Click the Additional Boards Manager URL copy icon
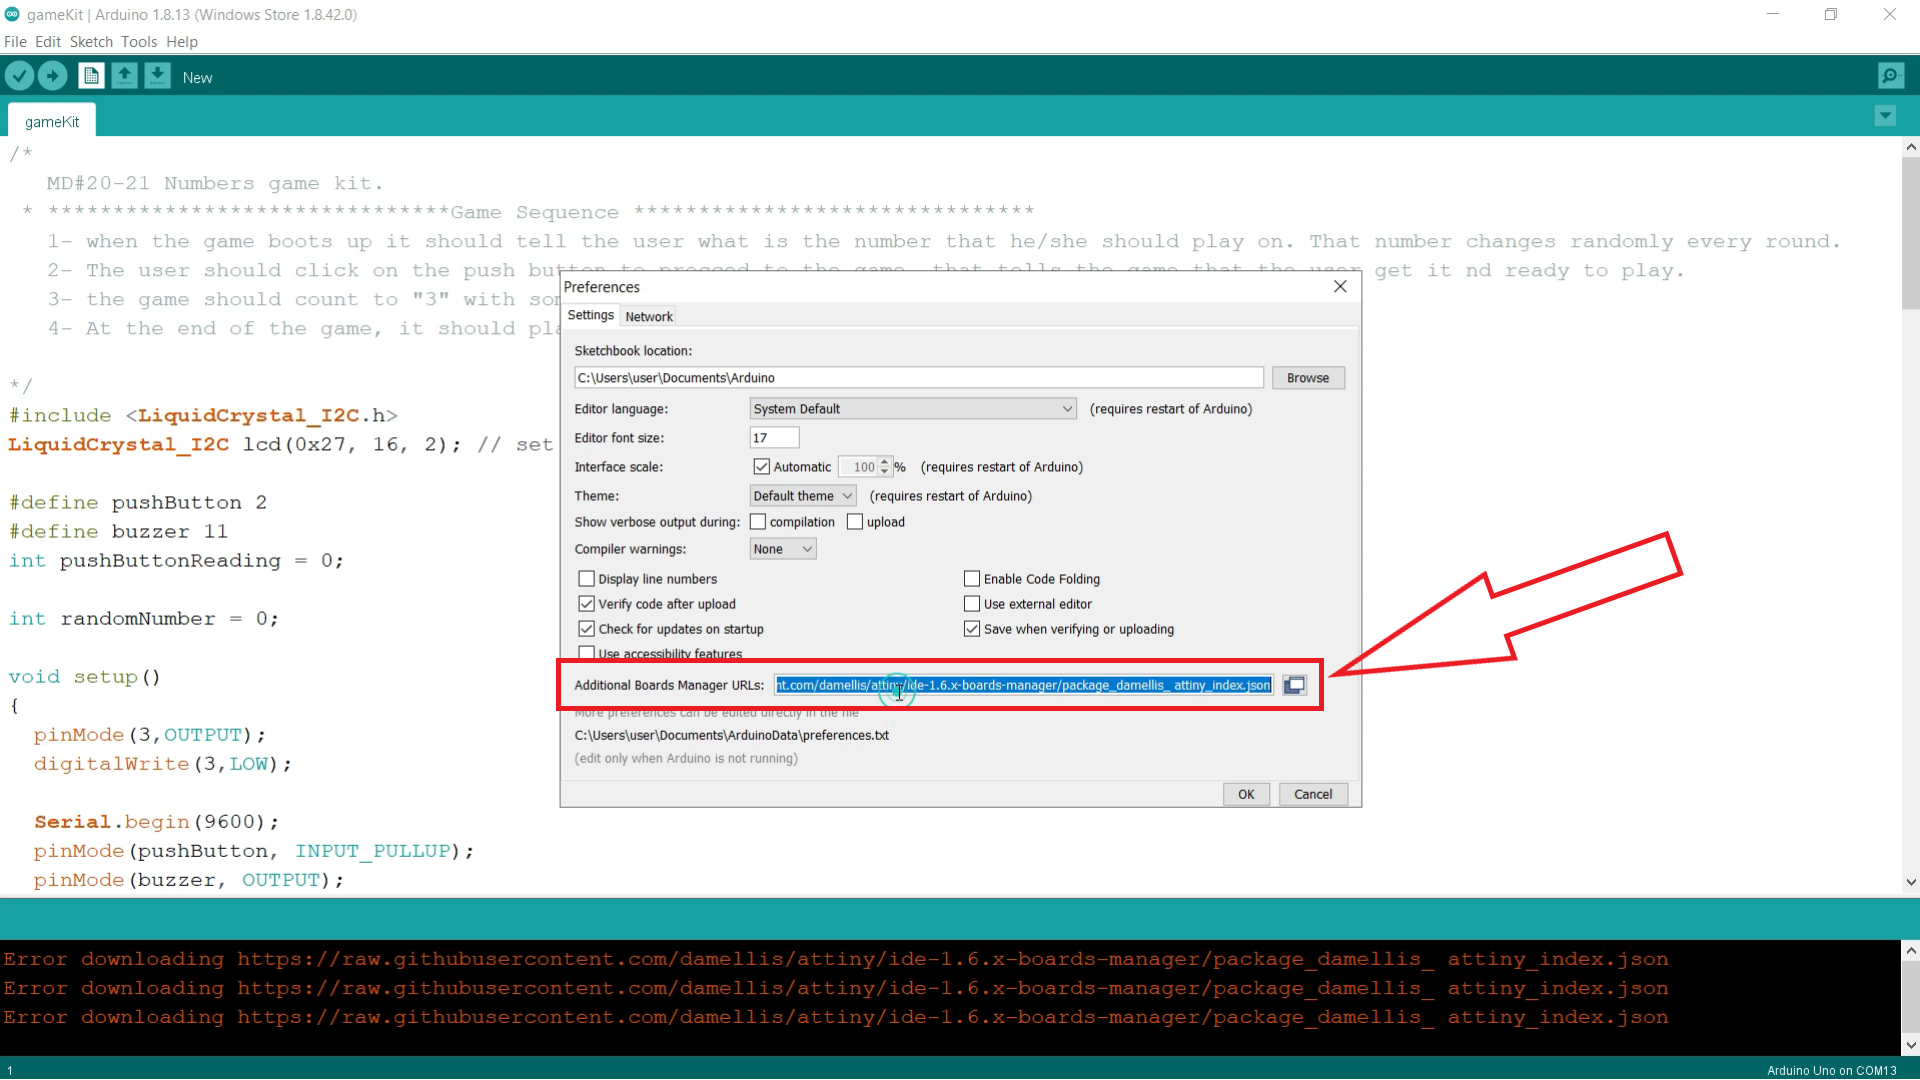The height and width of the screenshot is (1080, 1920). click(x=1294, y=684)
